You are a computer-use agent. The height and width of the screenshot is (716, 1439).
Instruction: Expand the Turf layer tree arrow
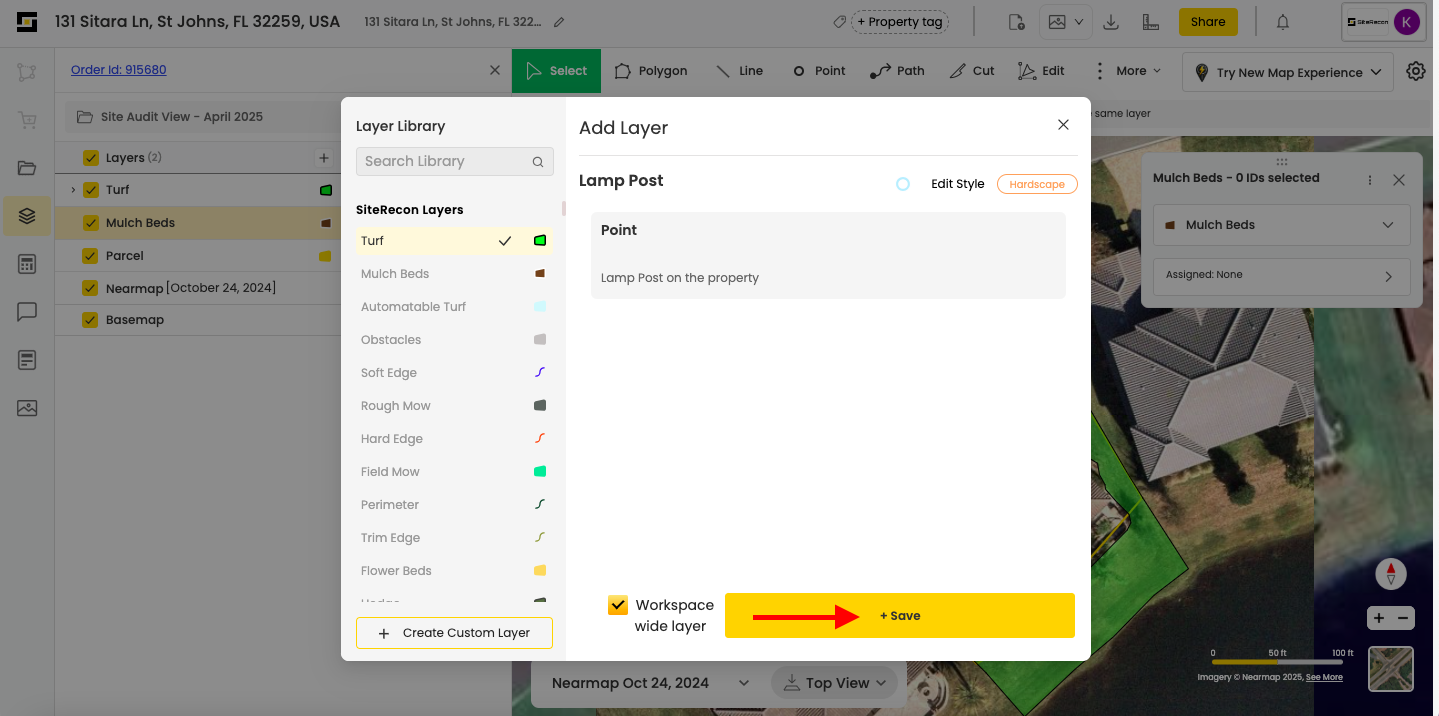pyautogui.click(x=73, y=190)
